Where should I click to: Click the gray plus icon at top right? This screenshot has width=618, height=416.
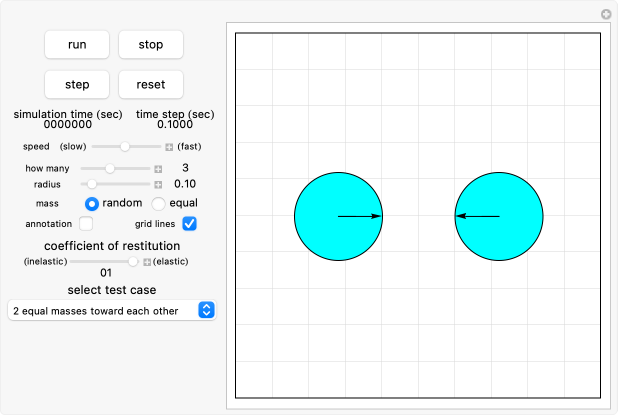pyautogui.click(x=606, y=14)
